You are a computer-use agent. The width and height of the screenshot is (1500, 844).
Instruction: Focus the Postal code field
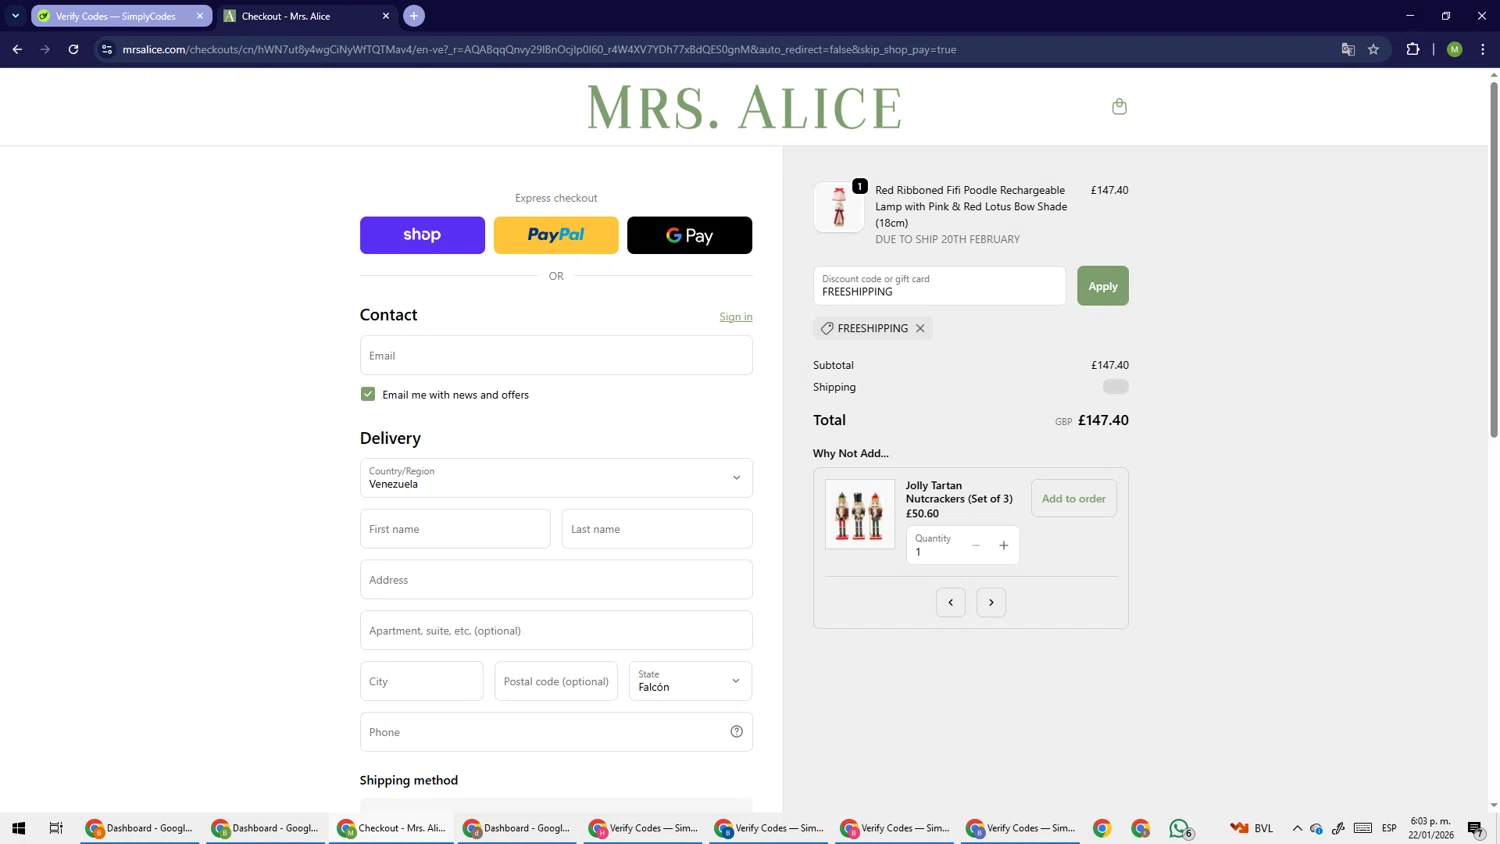556,681
